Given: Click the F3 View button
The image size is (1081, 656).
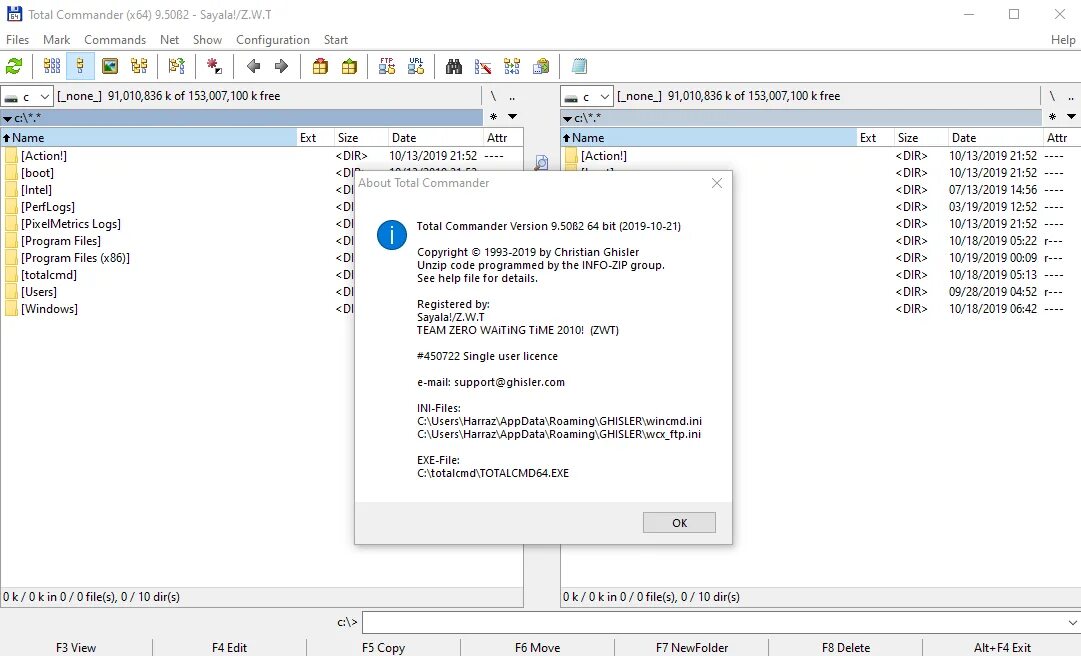Looking at the screenshot, I should pyautogui.click(x=76, y=648).
